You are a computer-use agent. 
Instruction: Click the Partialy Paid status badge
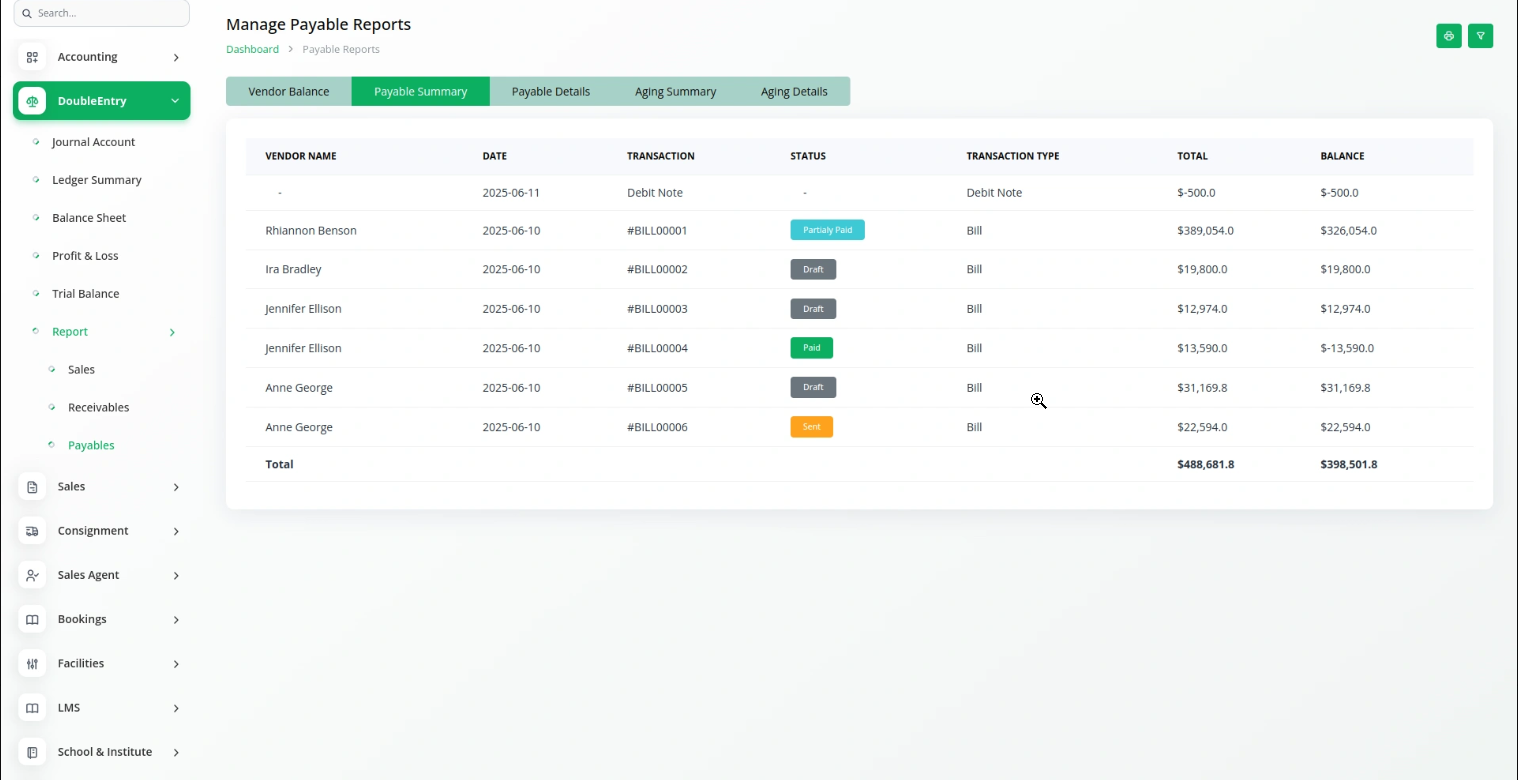(827, 230)
